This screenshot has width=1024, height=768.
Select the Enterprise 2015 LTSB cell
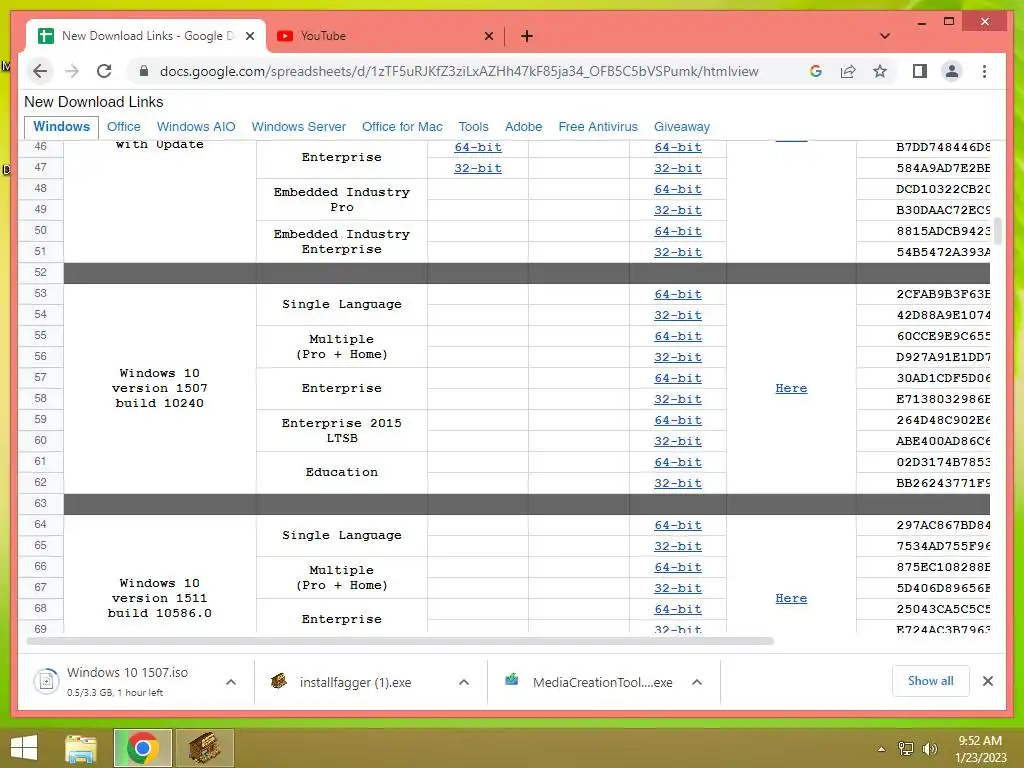click(342, 430)
